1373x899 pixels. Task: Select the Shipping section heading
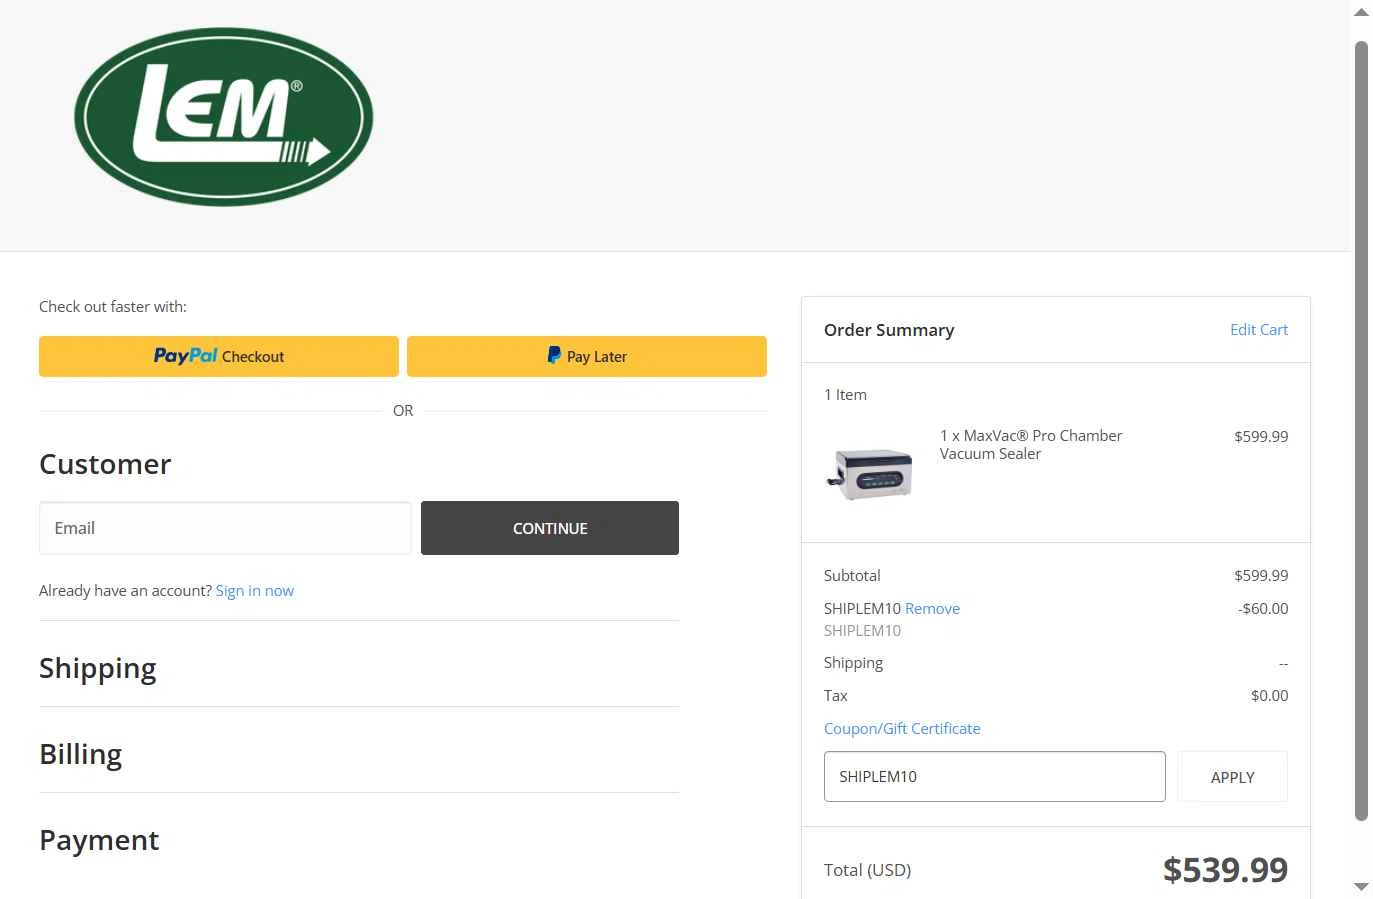pos(98,668)
